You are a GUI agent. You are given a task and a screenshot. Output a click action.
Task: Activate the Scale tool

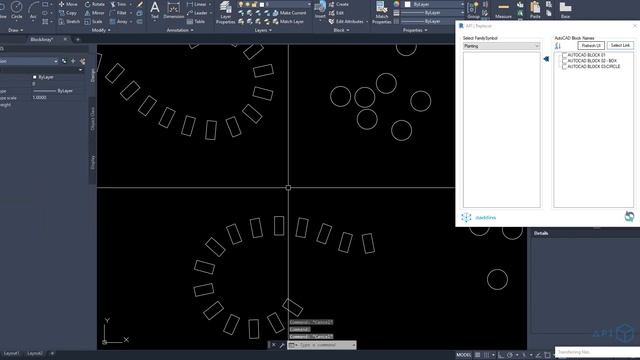93,21
